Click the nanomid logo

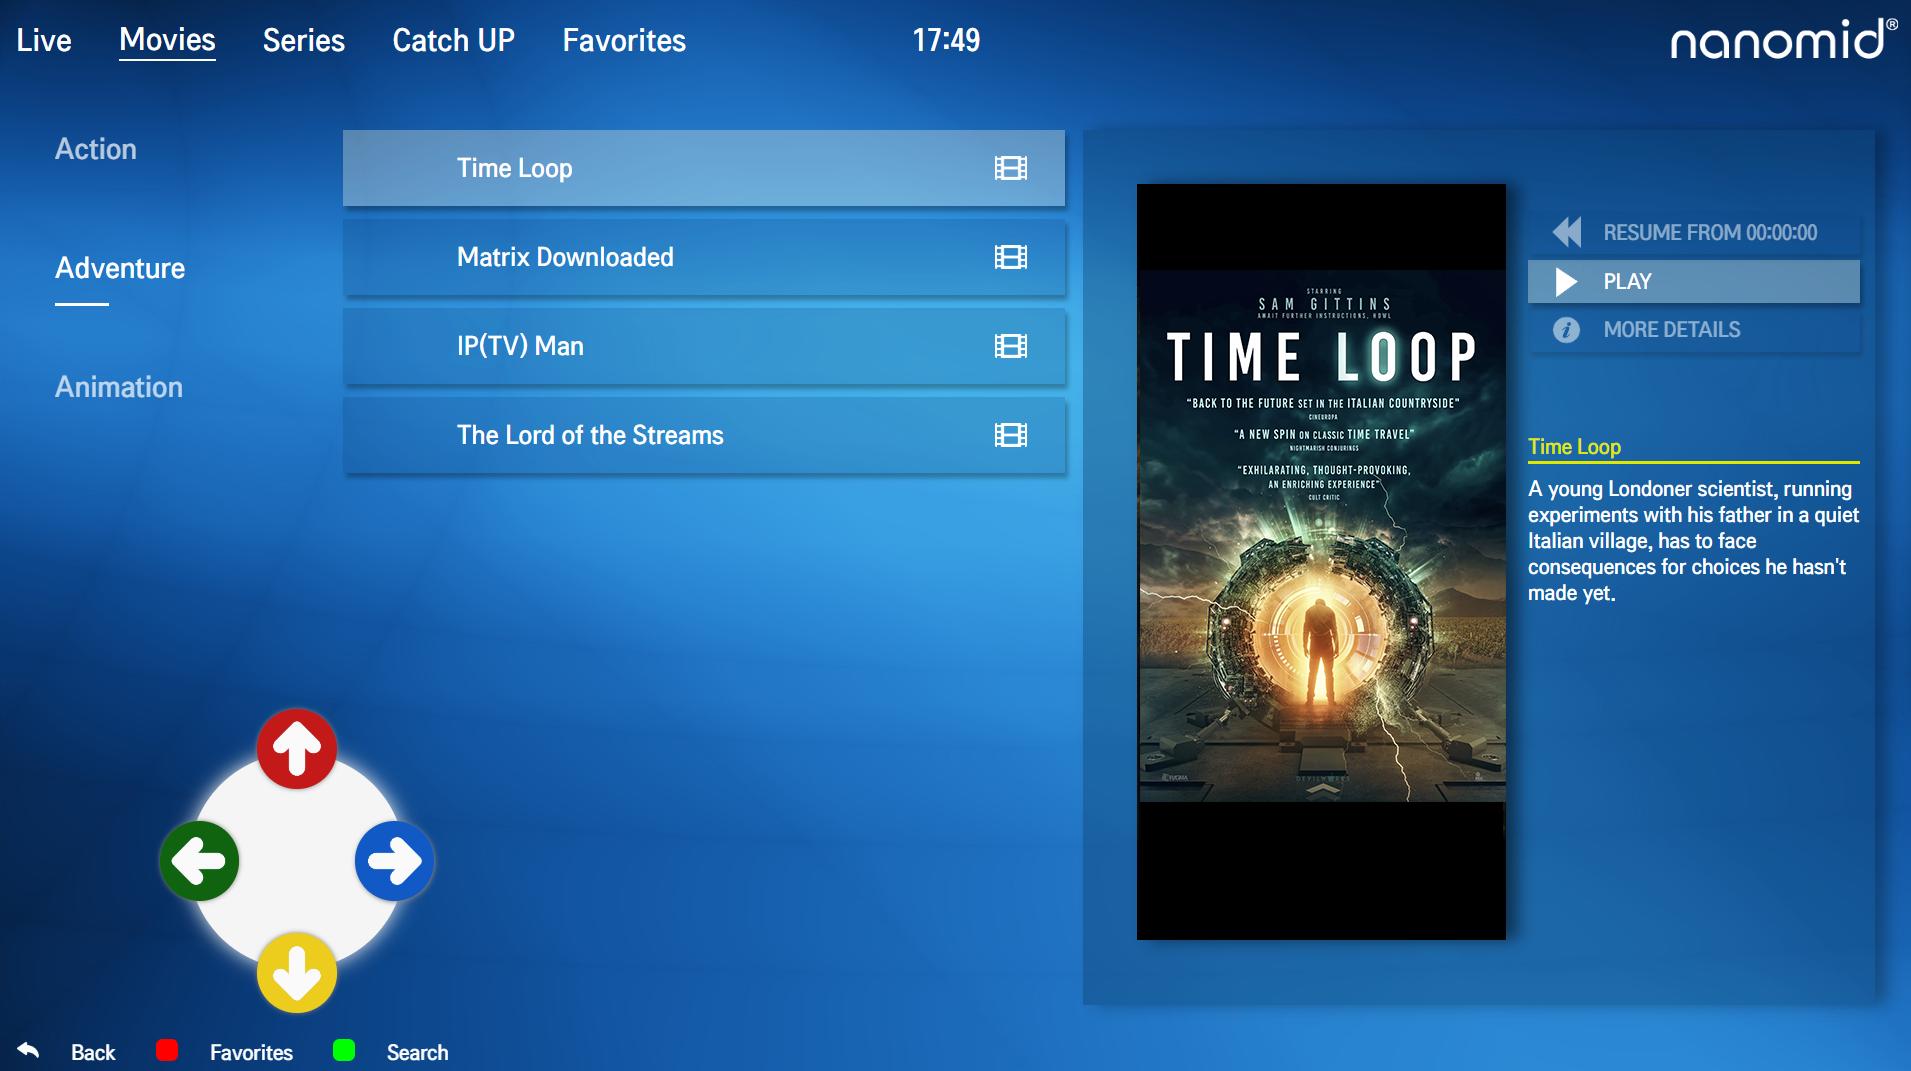pyautogui.click(x=1783, y=39)
